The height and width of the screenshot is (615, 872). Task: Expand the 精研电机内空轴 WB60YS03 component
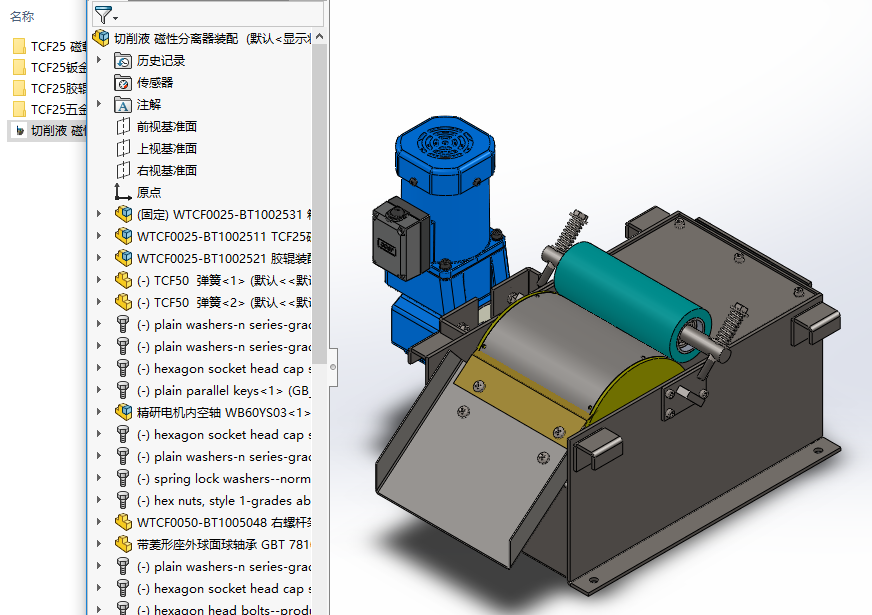(x=99, y=411)
